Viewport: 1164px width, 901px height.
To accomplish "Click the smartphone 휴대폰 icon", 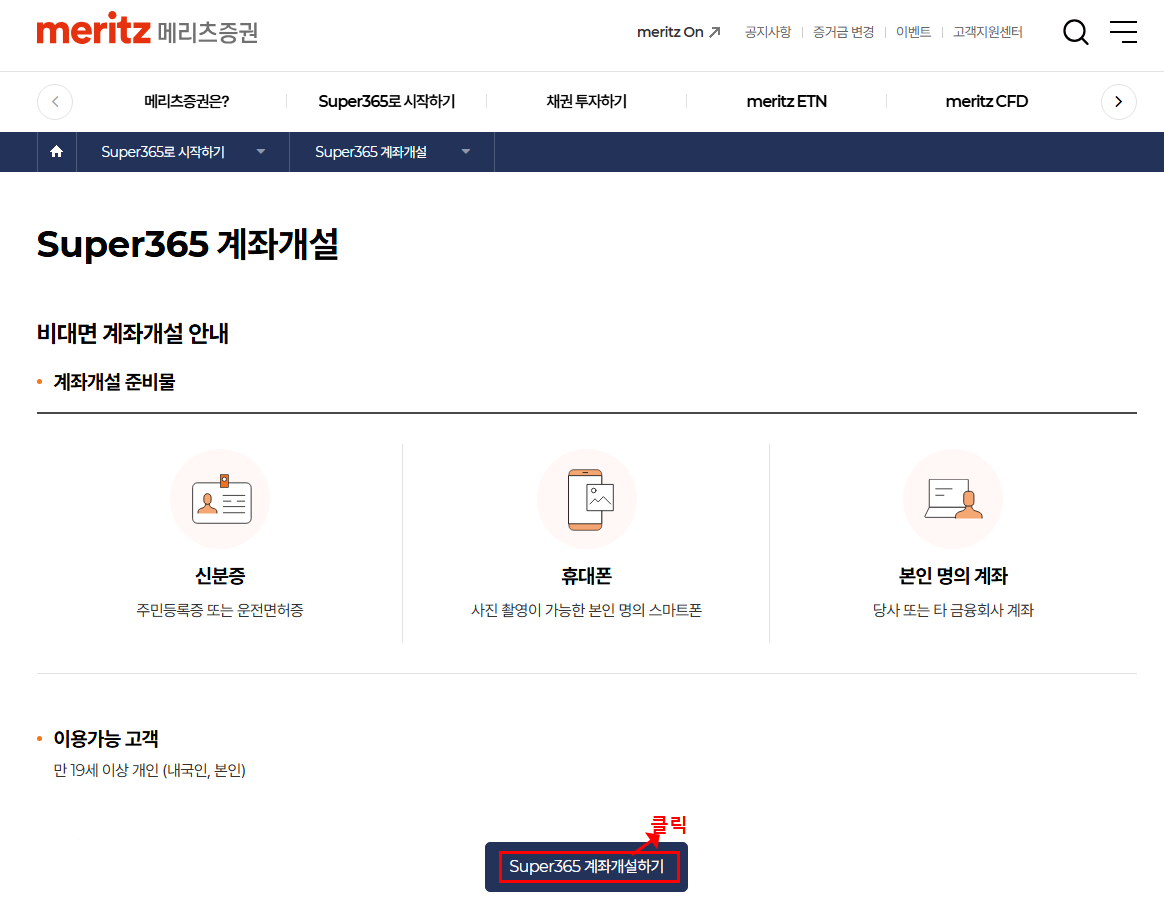I will pos(586,499).
